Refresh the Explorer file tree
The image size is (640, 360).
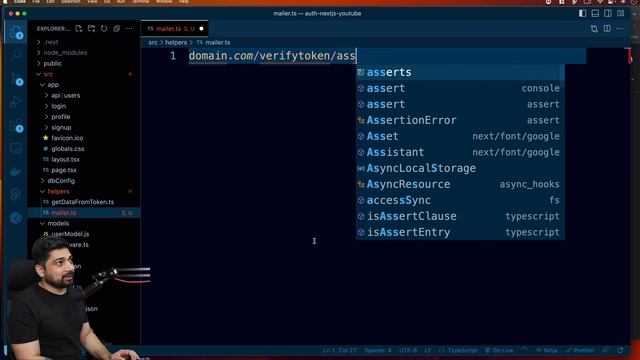coord(104,29)
